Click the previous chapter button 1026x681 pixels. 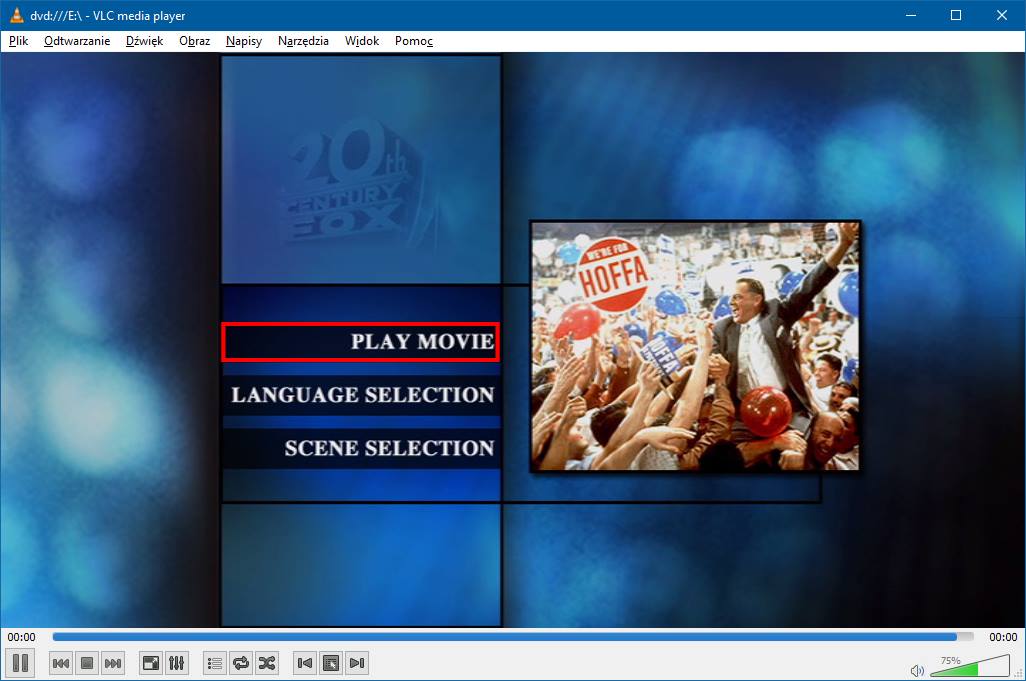[x=61, y=663]
